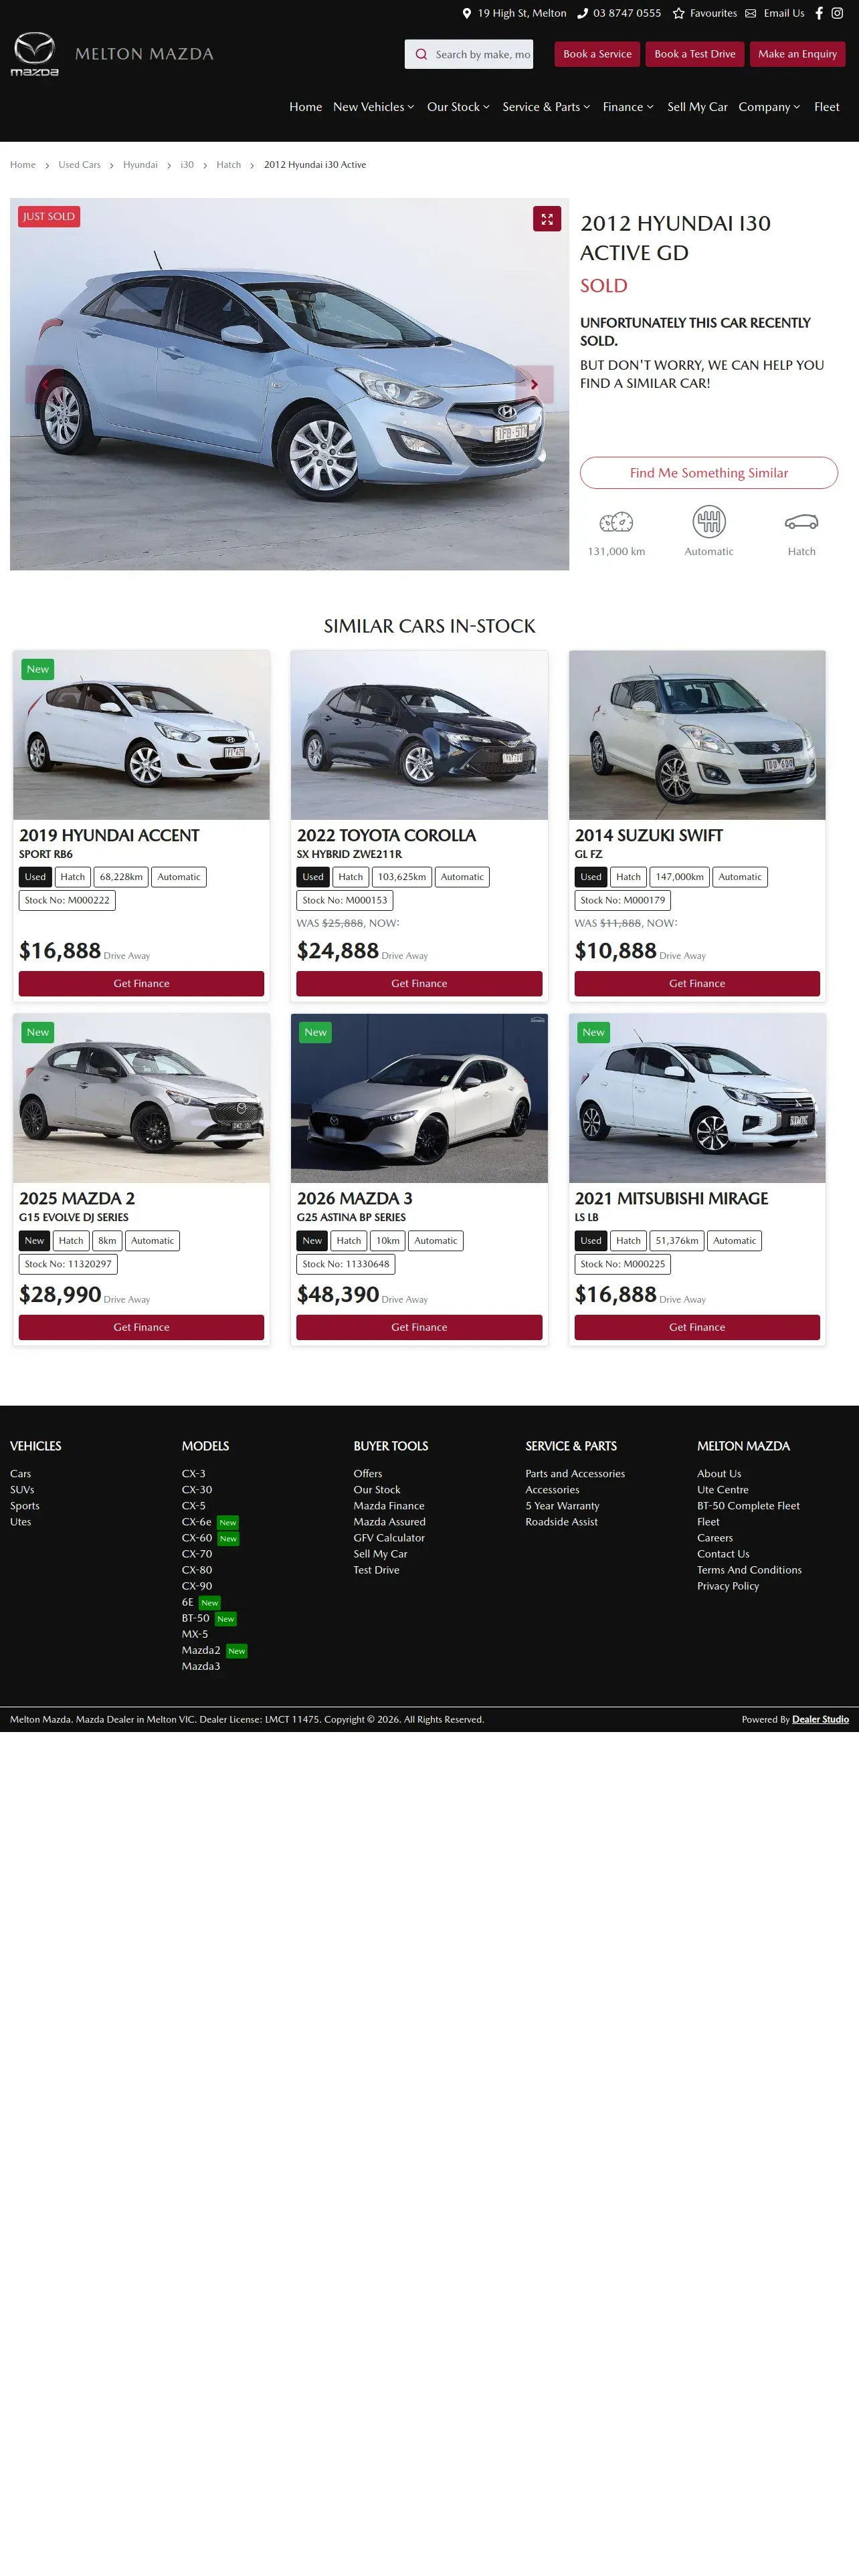The image size is (859, 2576).
Task: Go to Used Cars breadcrumb
Action: [x=79, y=165]
